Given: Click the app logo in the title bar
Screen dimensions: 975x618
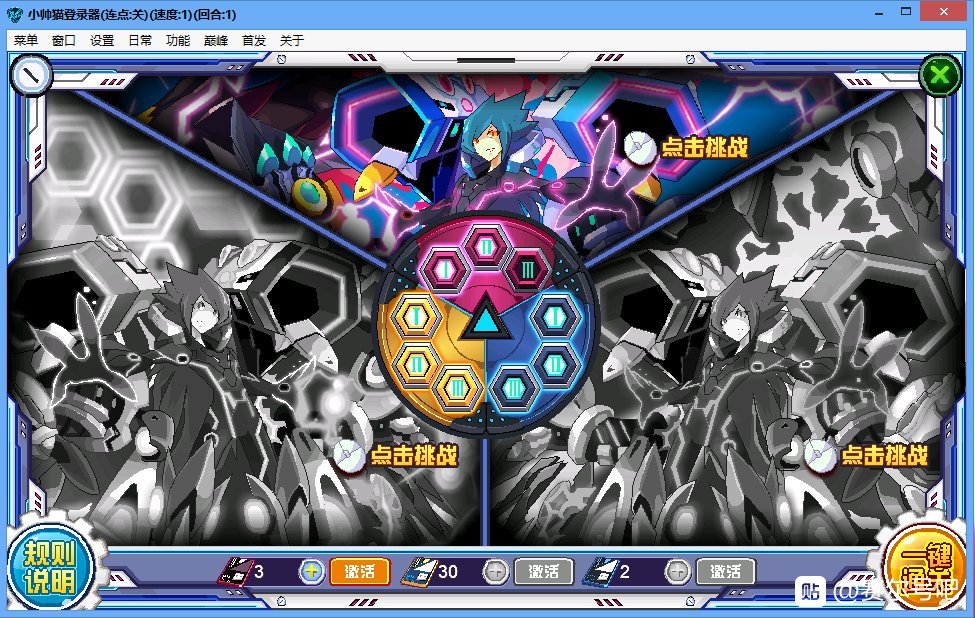Looking at the screenshot, I should tap(15, 14).
